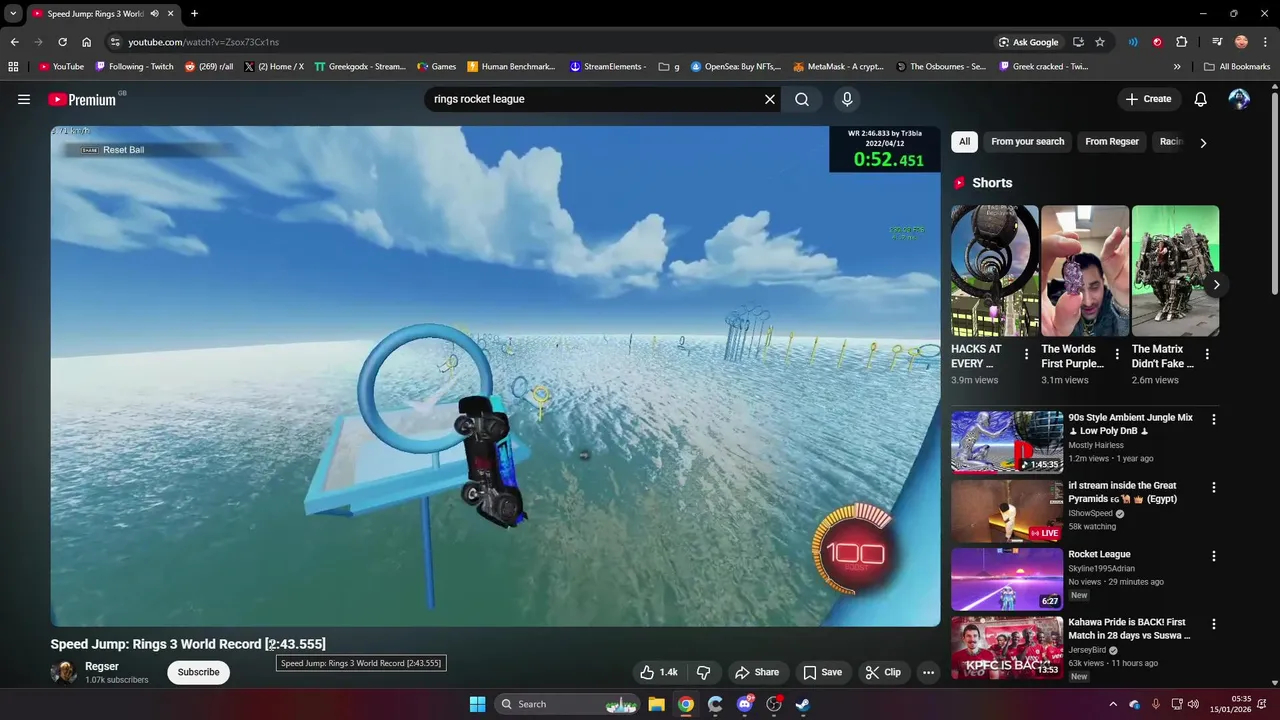
Task: Open the tab search dropdown arrow
Action: pos(13,14)
